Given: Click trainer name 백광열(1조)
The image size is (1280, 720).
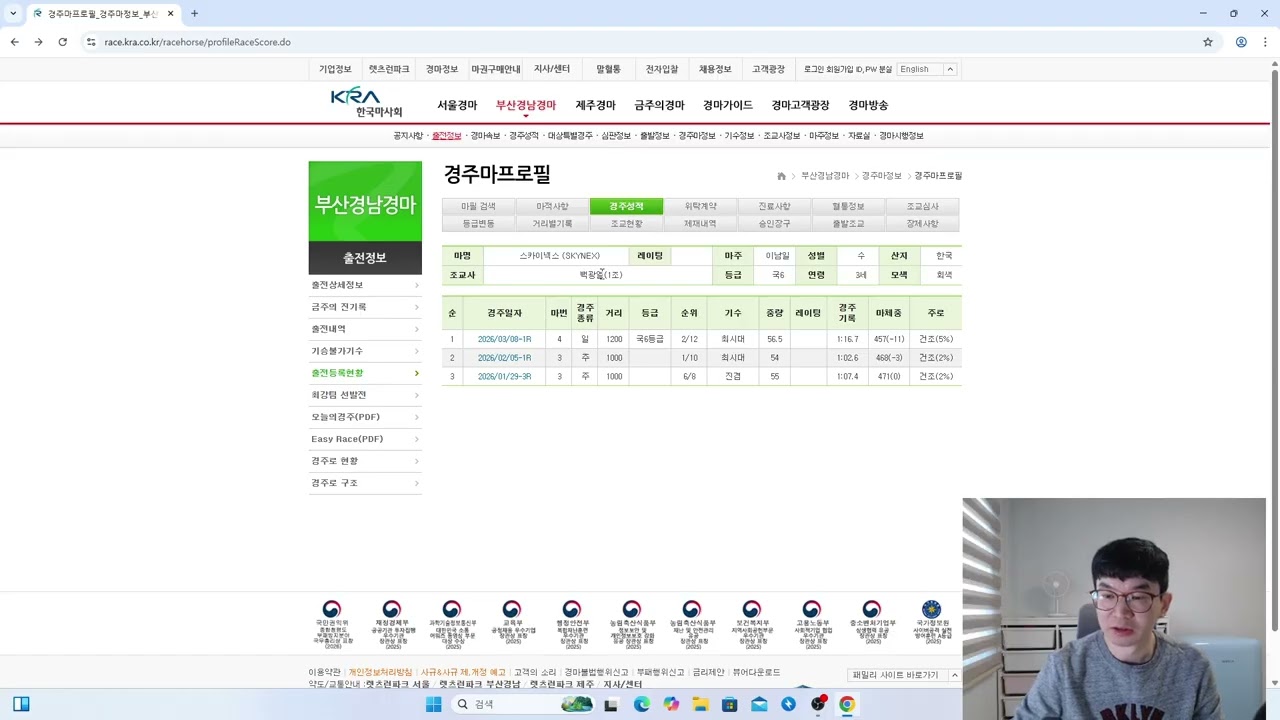Looking at the screenshot, I should coord(600,275).
